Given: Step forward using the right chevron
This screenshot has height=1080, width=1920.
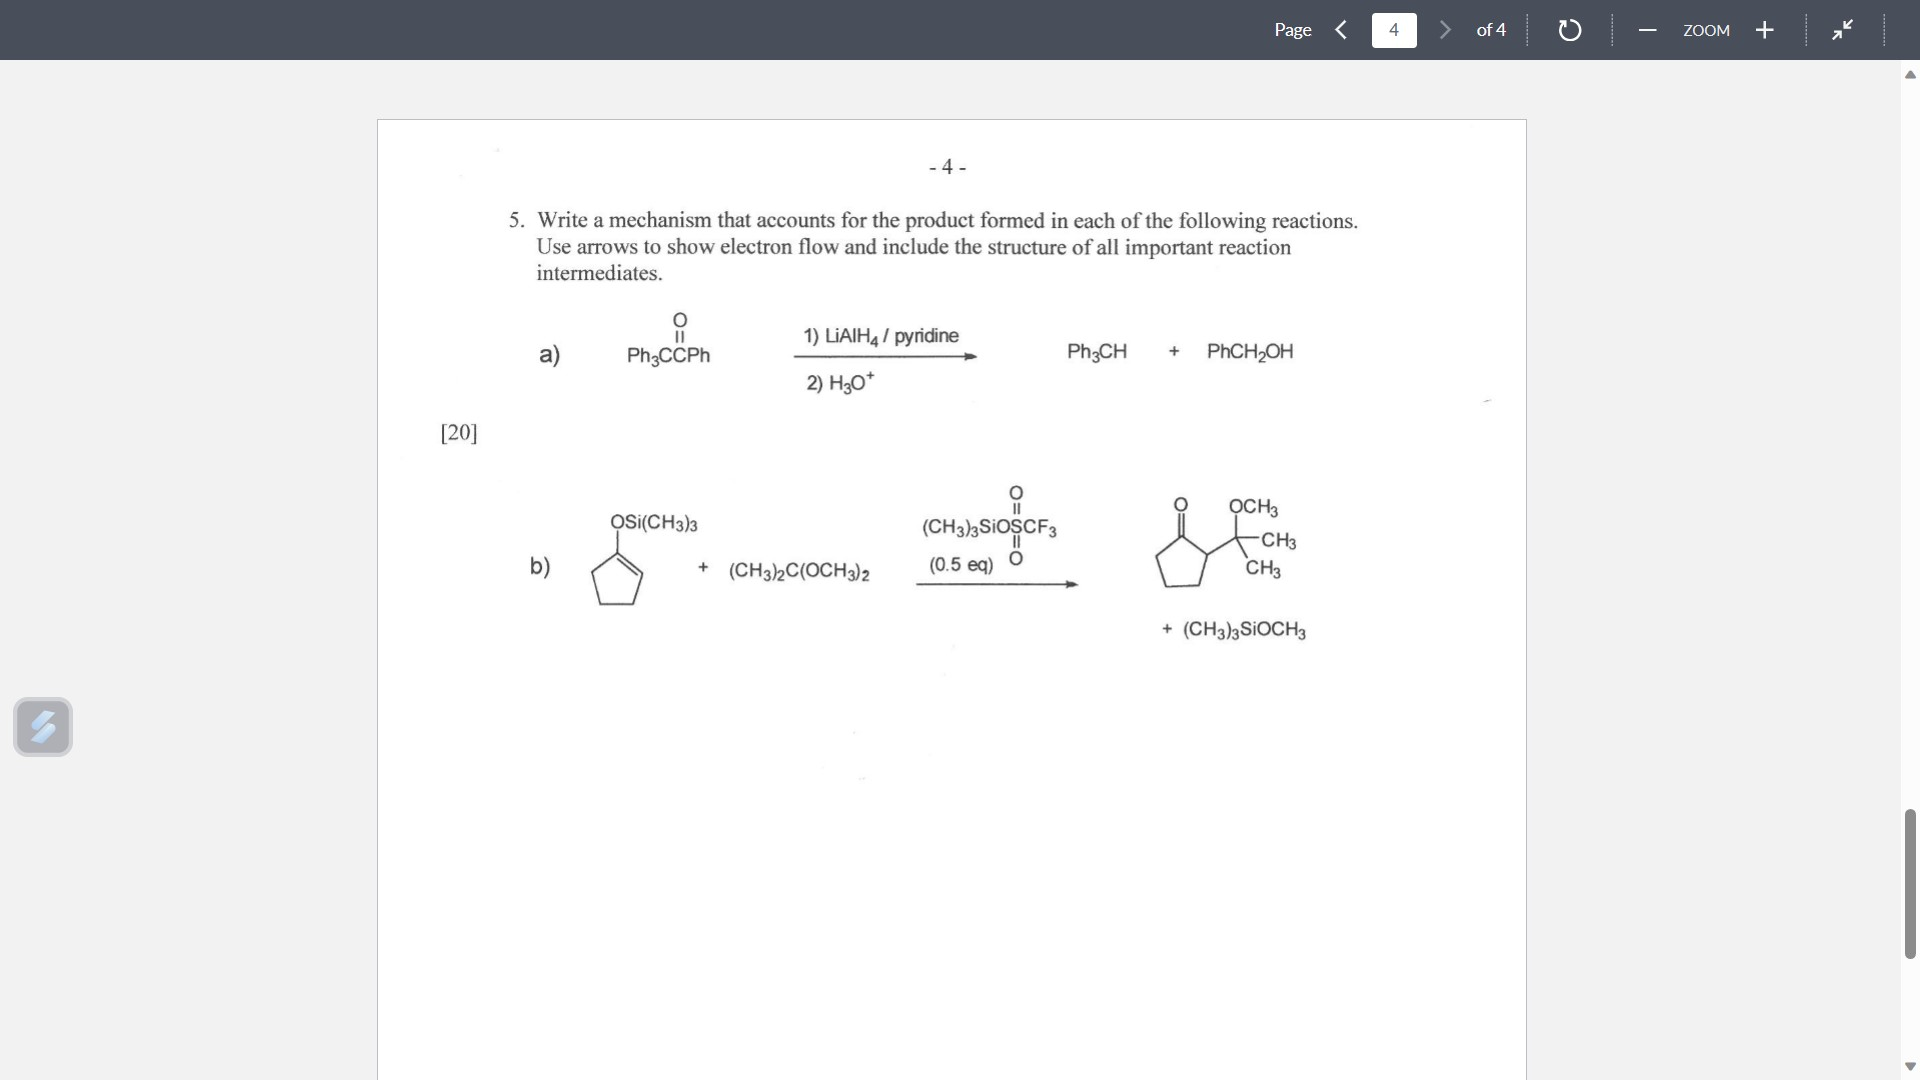Looking at the screenshot, I should (x=1444, y=30).
